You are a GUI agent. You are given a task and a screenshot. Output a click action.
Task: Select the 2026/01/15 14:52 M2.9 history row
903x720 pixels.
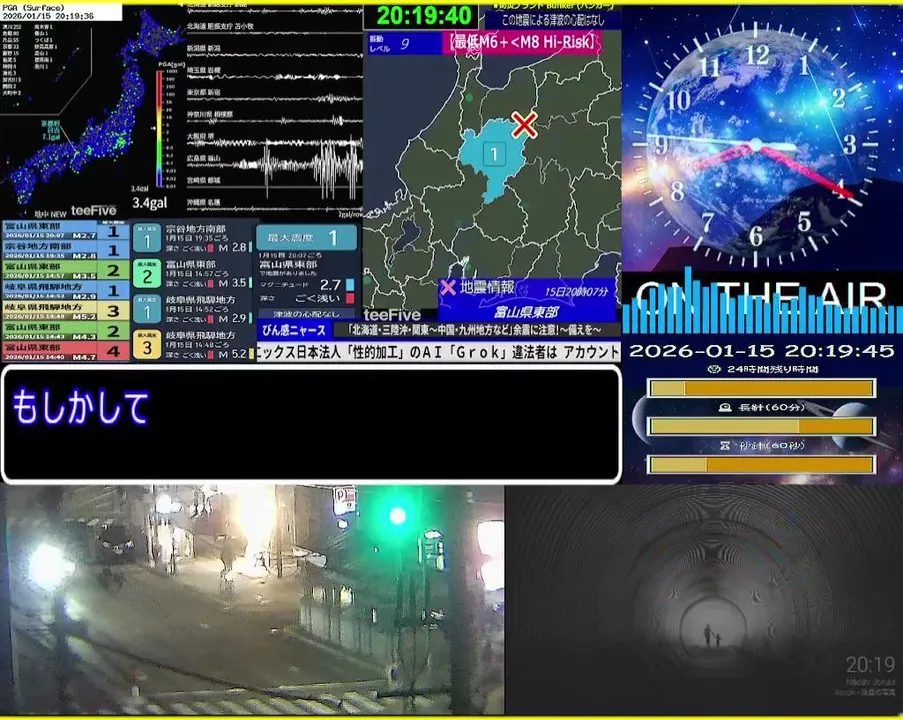pyautogui.click(x=65, y=291)
